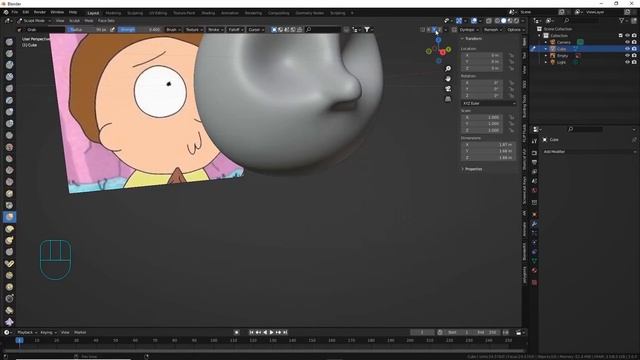Play the animation forward

pos(271,333)
